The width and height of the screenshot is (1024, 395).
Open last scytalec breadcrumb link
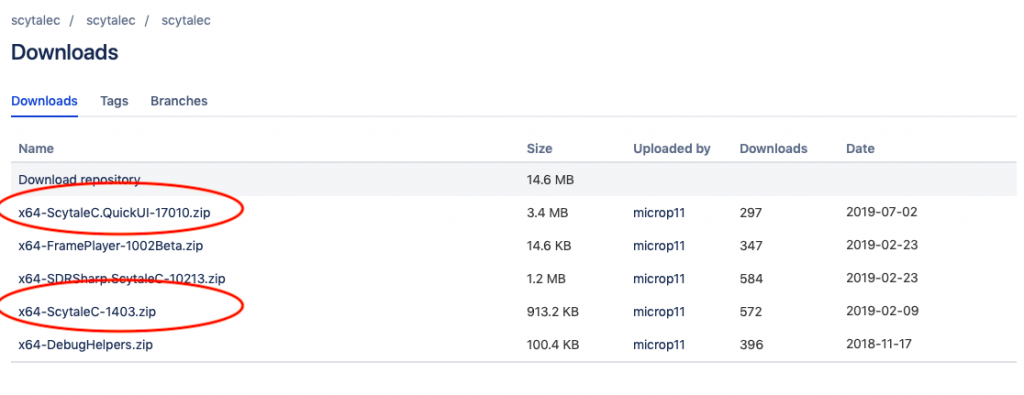point(186,20)
